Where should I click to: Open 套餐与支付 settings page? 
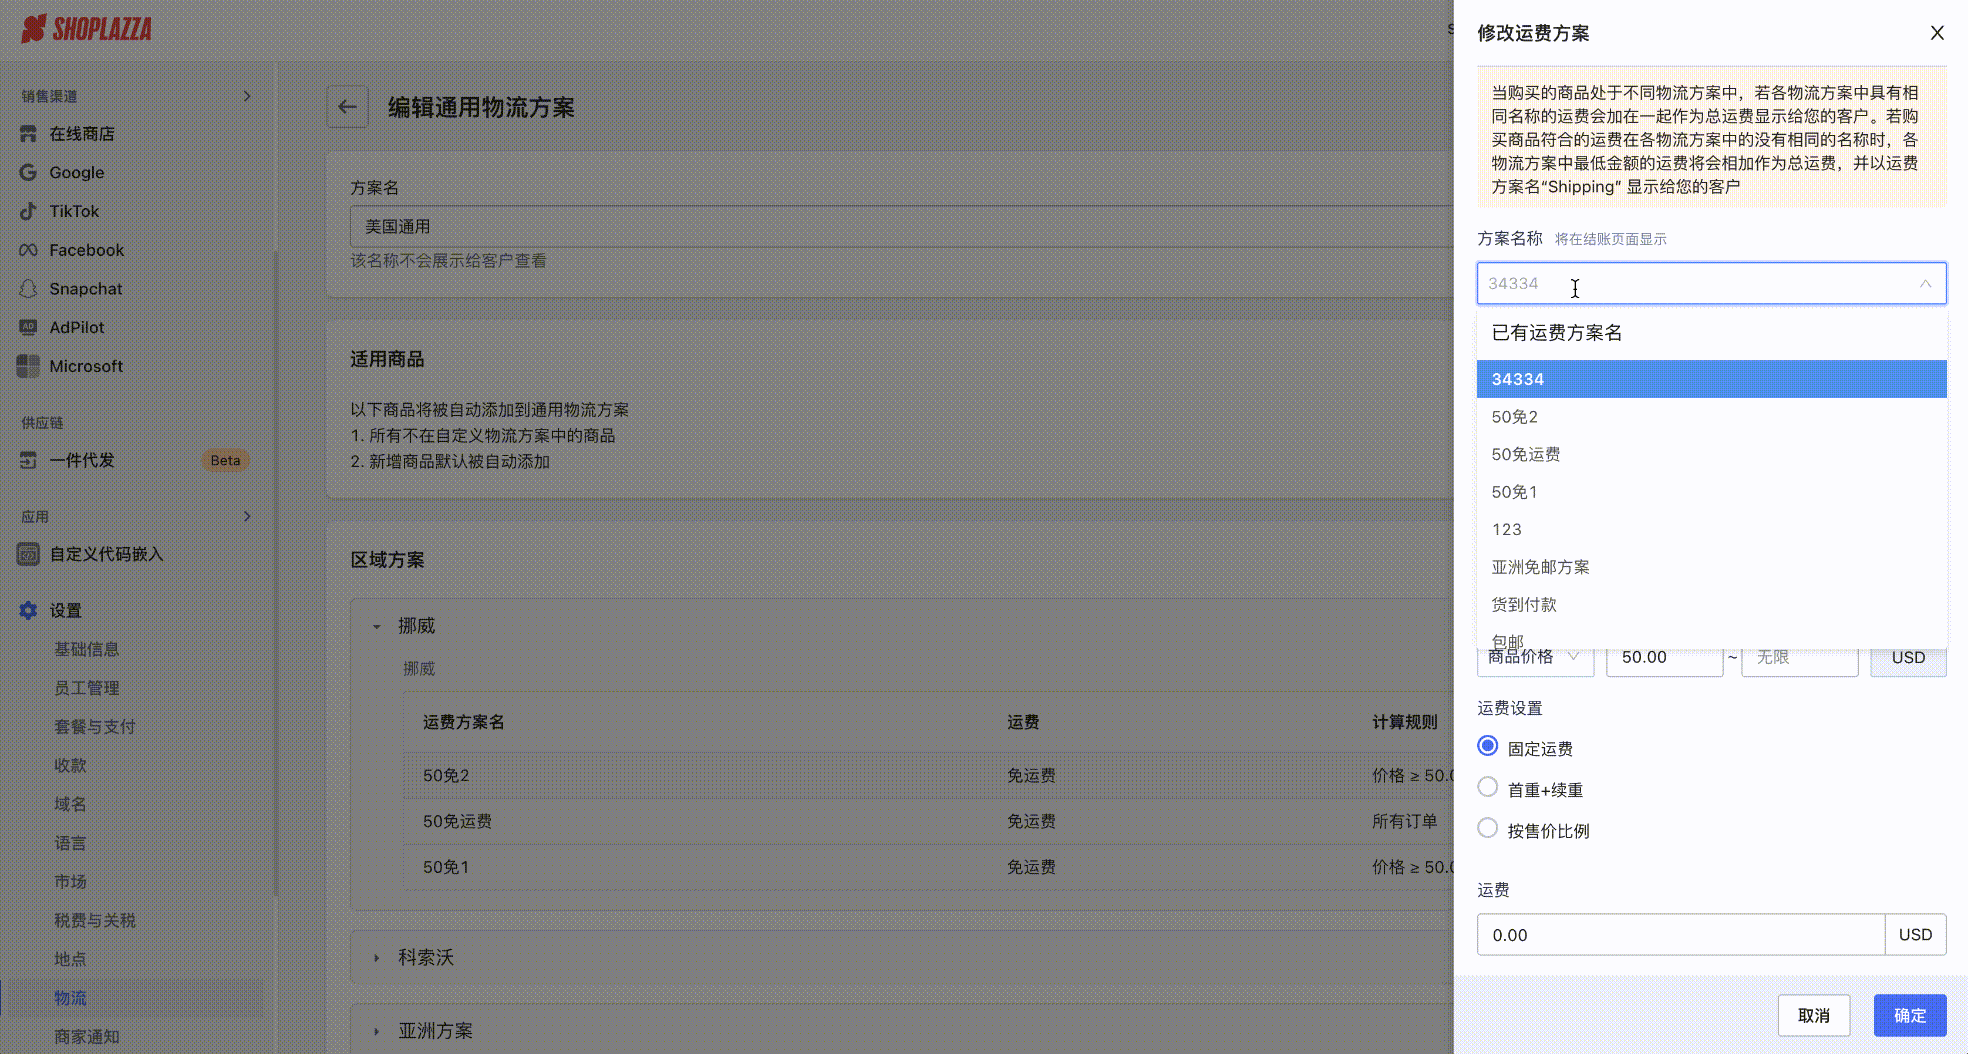pyautogui.click(x=95, y=727)
